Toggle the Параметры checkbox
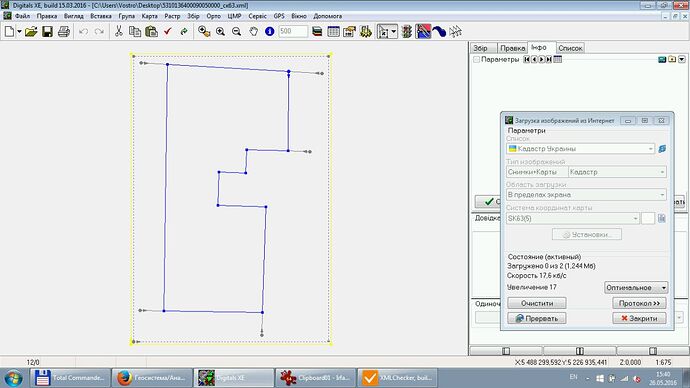 point(476,59)
